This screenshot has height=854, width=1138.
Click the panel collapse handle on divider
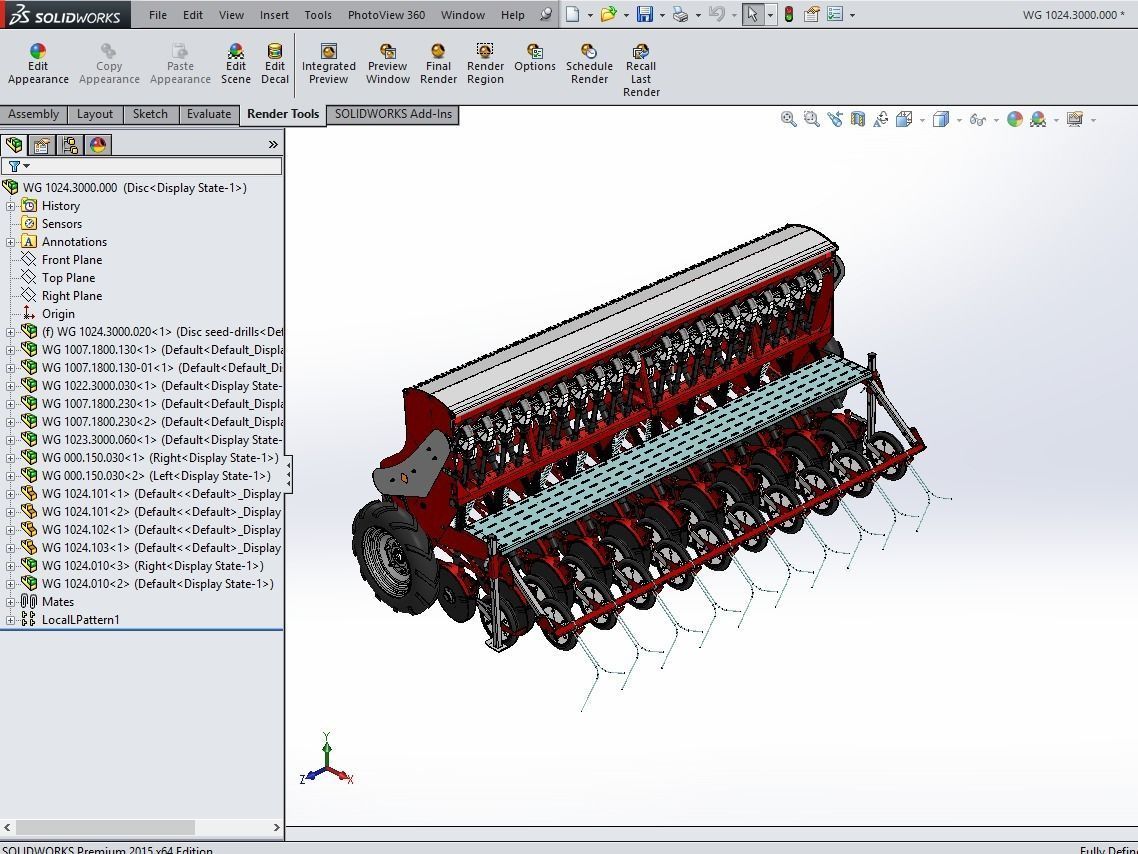click(x=289, y=475)
